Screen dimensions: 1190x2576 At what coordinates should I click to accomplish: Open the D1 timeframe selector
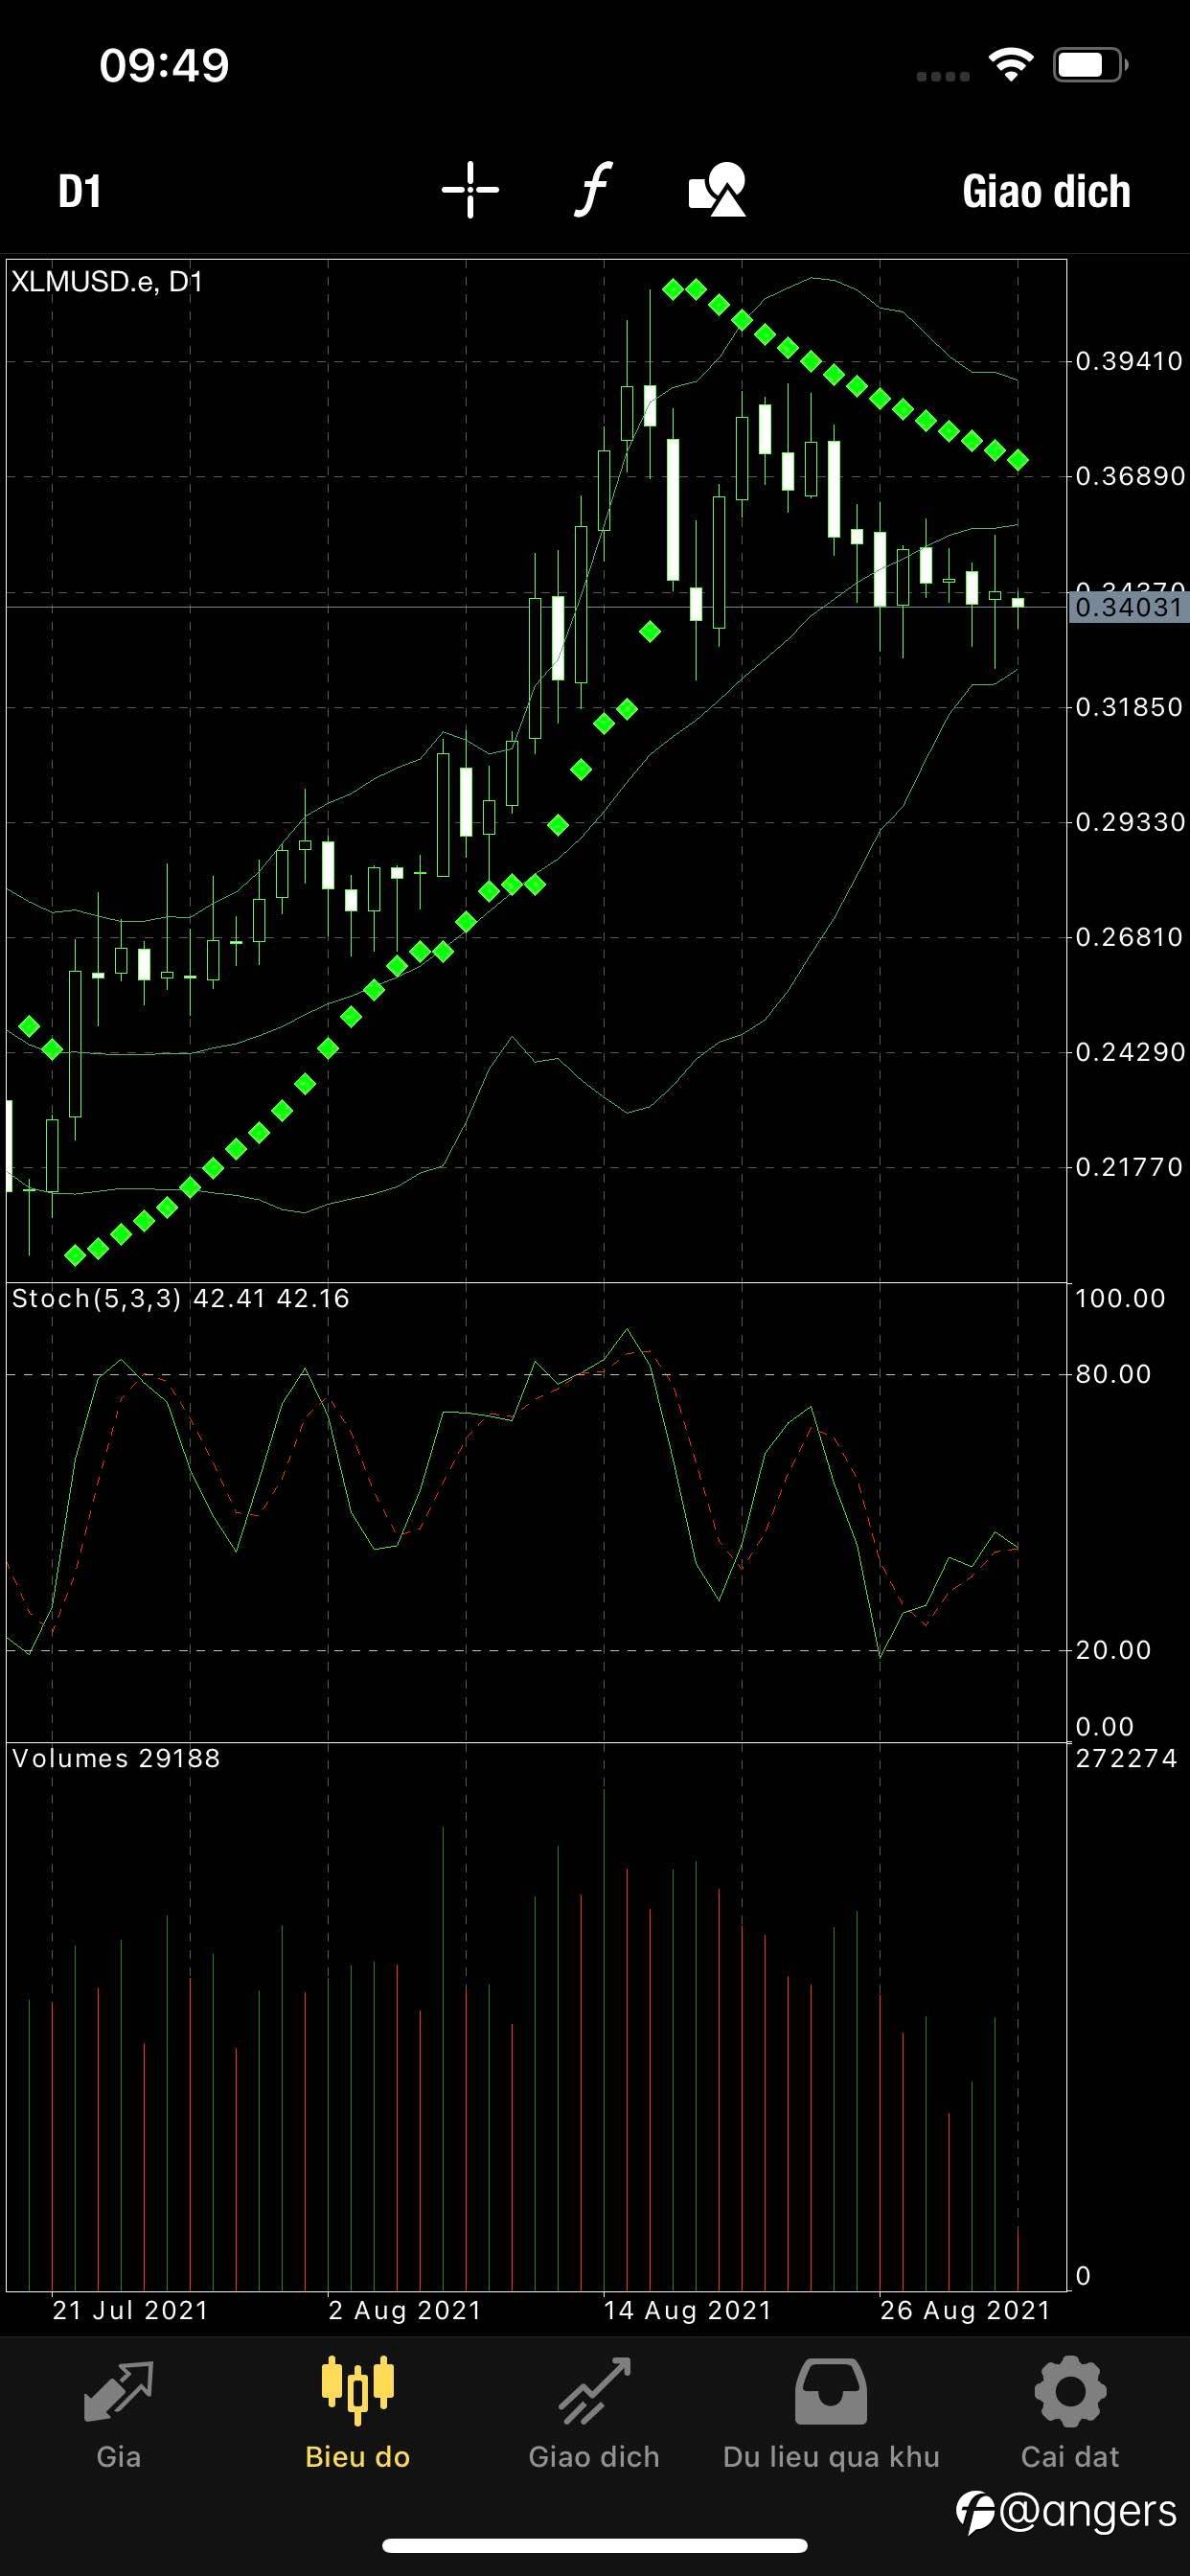point(80,191)
